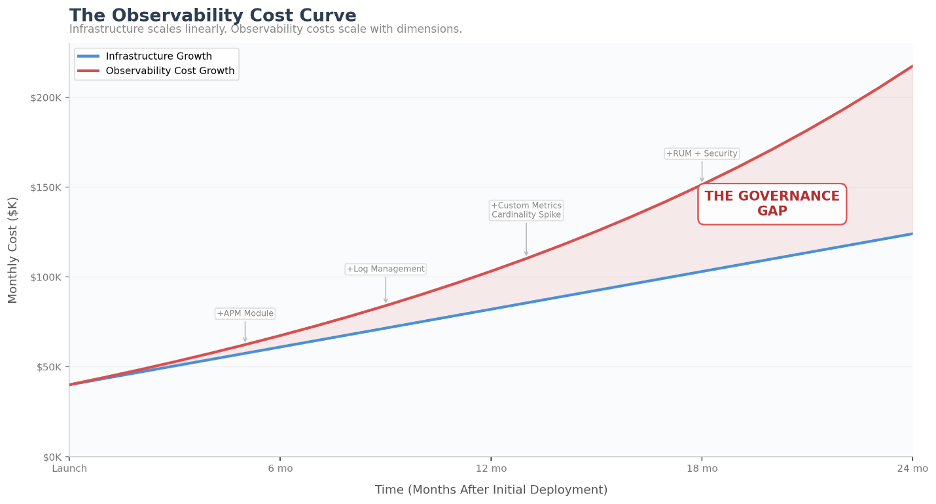Select the Infrastructure Growth legend label
The height and width of the screenshot is (504, 936).
158,56
